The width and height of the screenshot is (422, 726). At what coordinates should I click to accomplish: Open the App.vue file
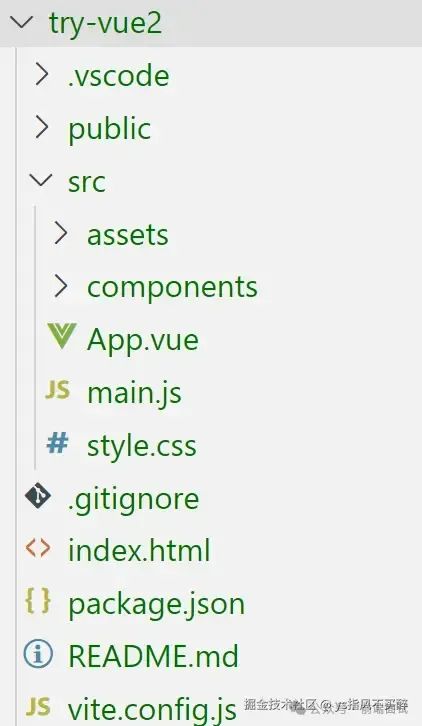(x=143, y=340)
